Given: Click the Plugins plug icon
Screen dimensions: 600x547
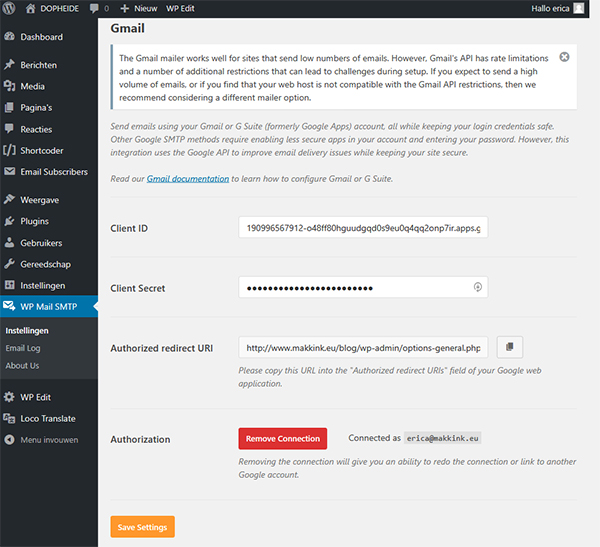Looking at the screenshot, I should [9, 221].
